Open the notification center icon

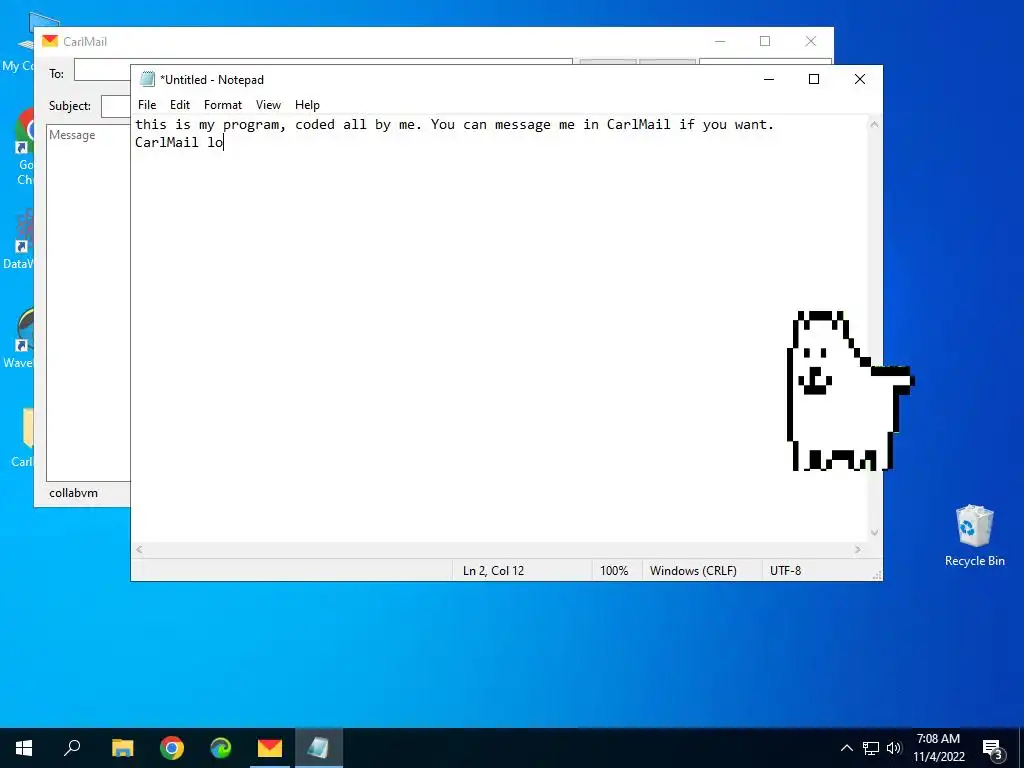[x=993, y=749]
